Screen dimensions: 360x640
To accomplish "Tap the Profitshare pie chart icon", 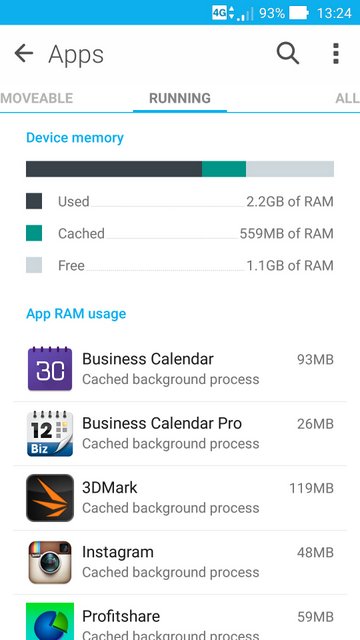I will pos(50,621).
